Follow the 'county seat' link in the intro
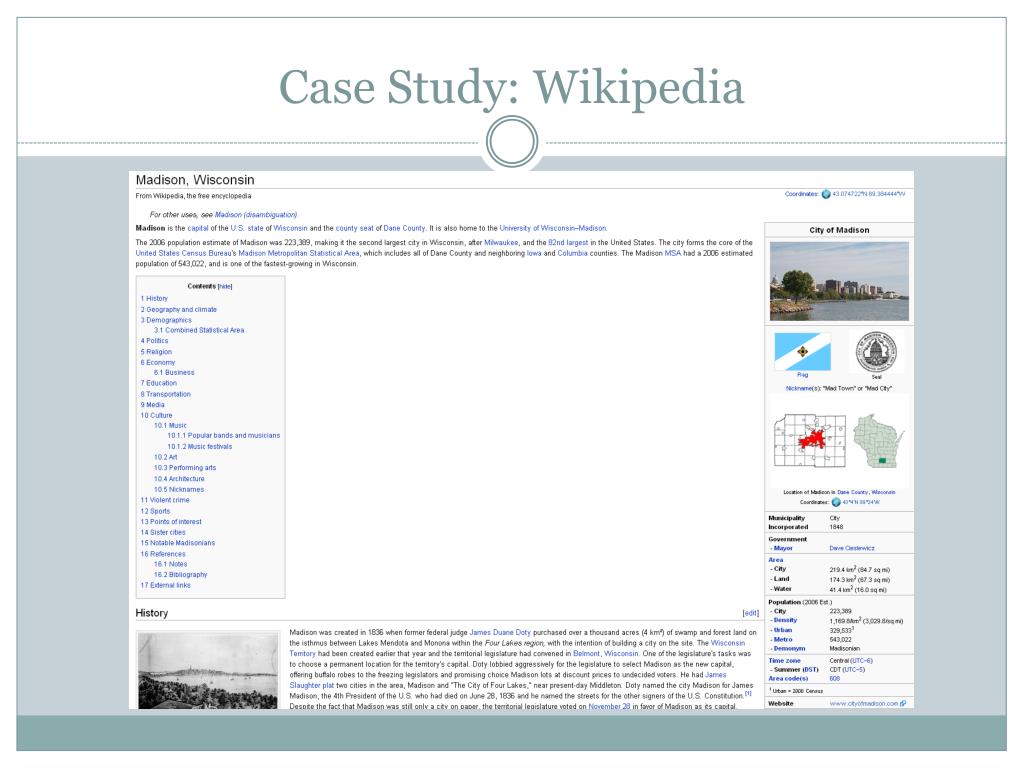The width and height of the screenshot is (1024, 768). point(355,228)
